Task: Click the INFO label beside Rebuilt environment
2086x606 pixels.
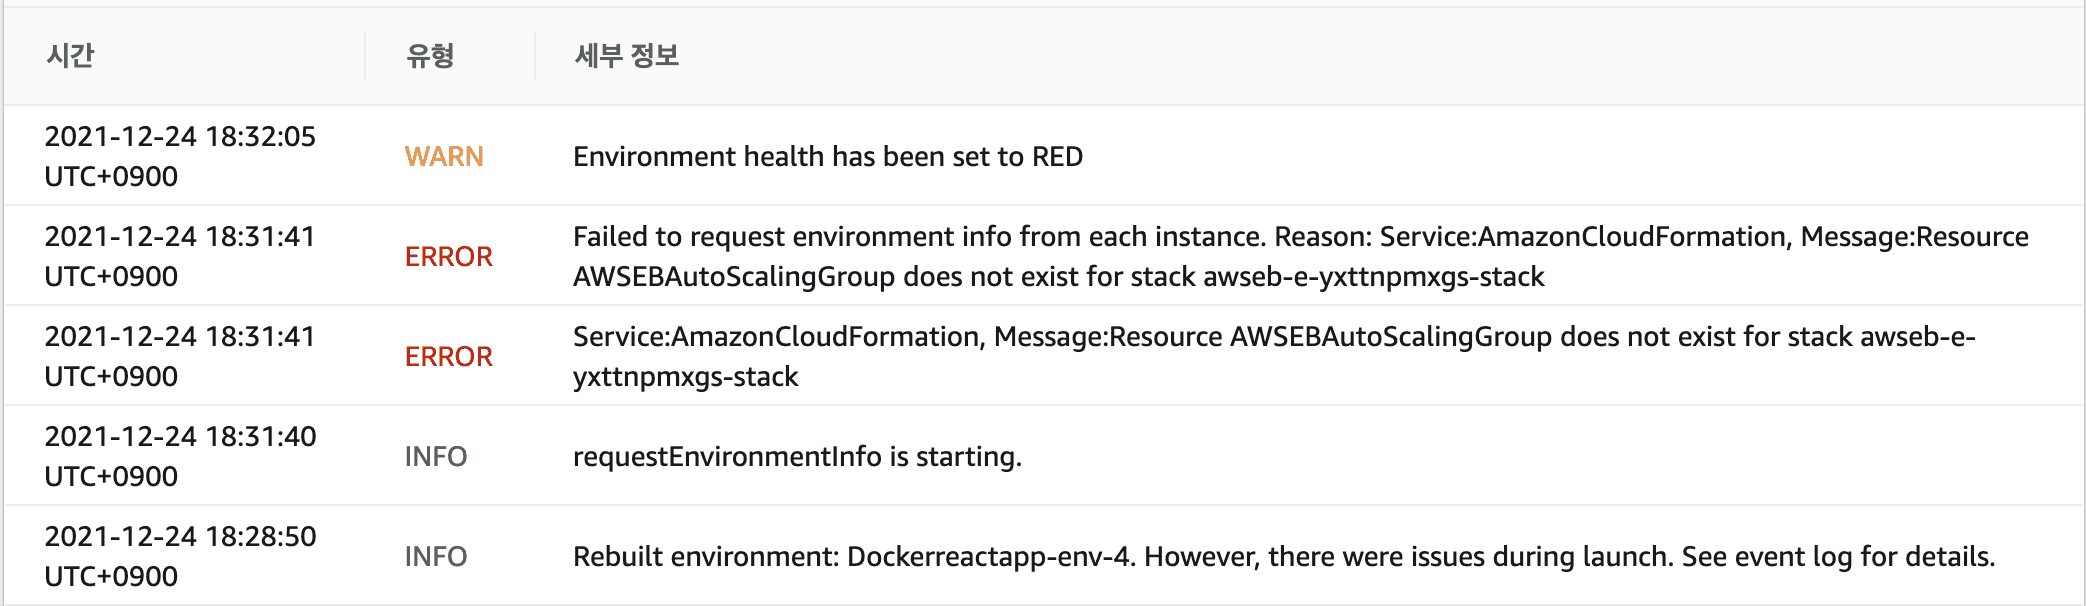Action: pos(436,556)
